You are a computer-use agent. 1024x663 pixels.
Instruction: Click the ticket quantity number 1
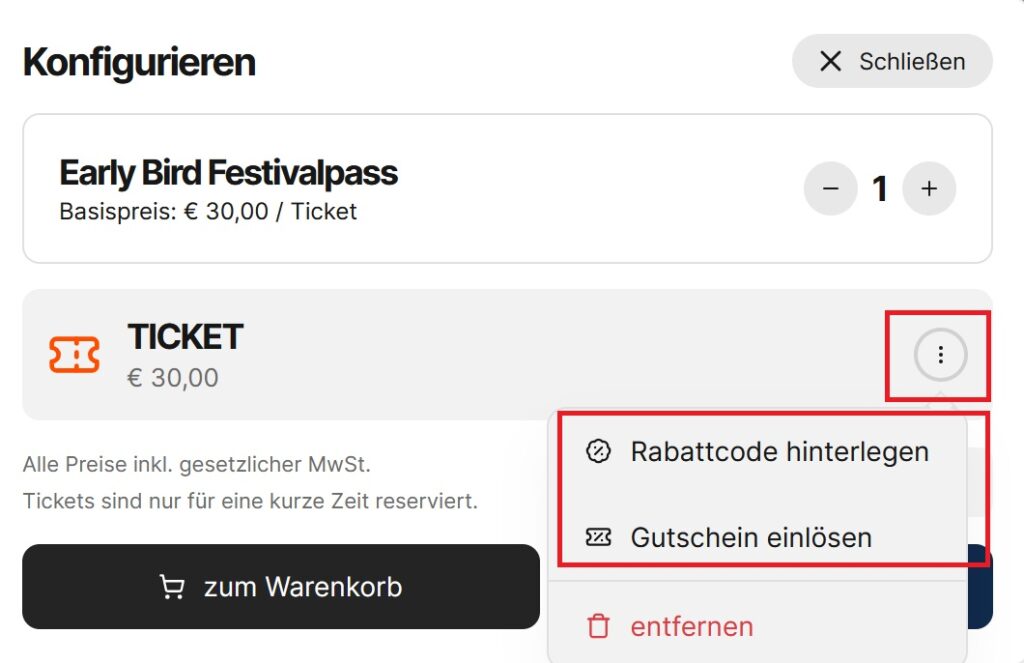(x=880, y=189)
